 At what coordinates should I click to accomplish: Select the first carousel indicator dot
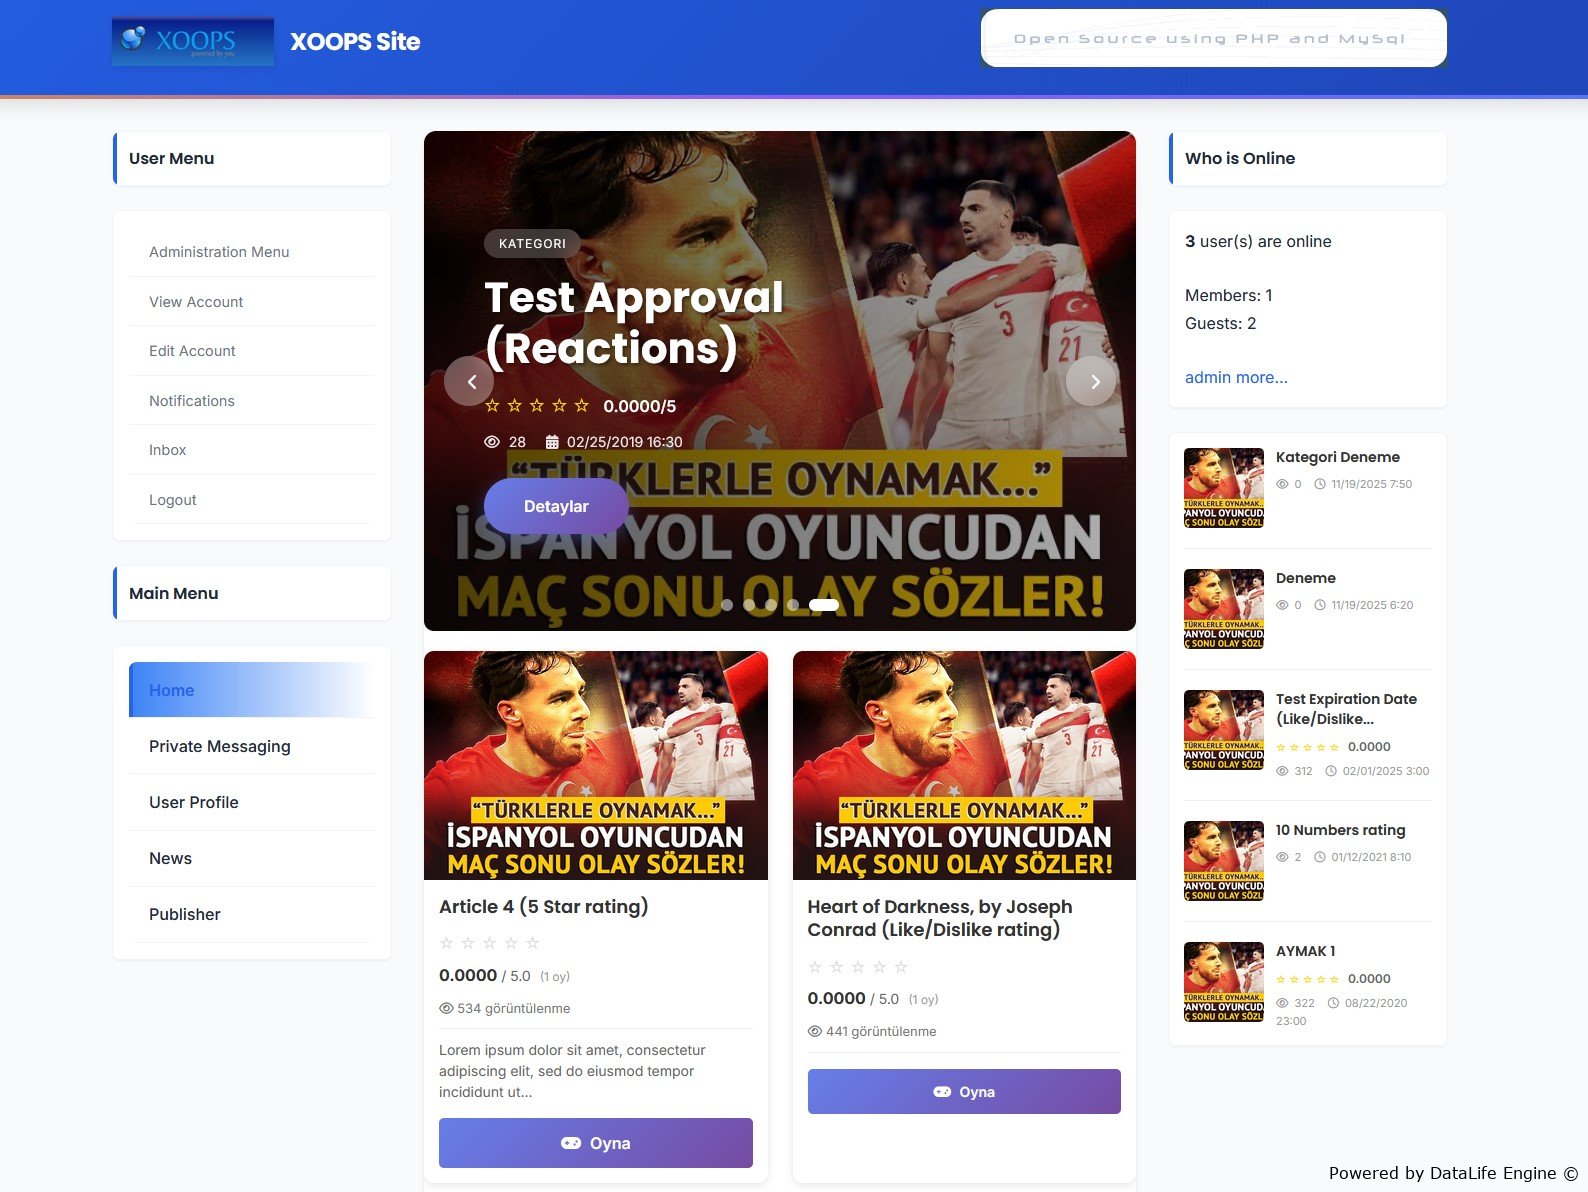[727, 605]
